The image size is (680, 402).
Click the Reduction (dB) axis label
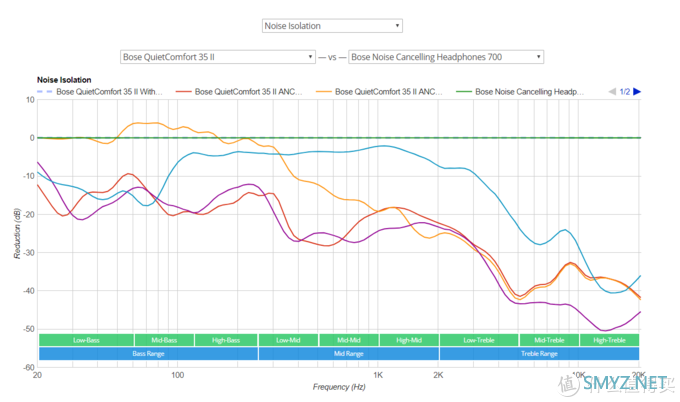click(x=17, y=234)
